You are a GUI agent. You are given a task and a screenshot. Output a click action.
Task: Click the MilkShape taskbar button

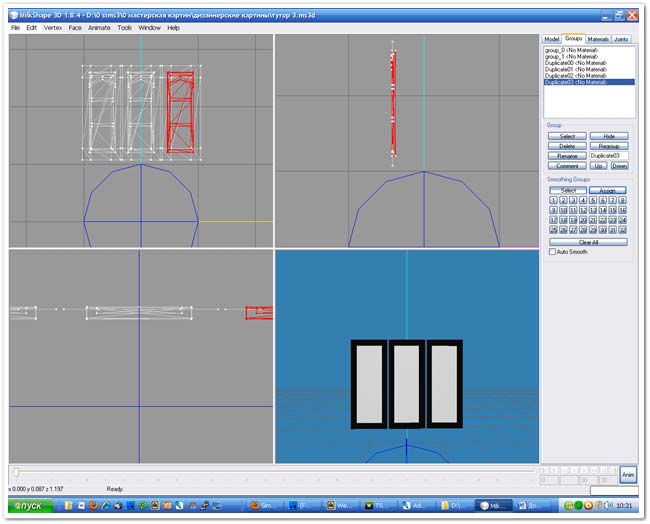point(495,506)
